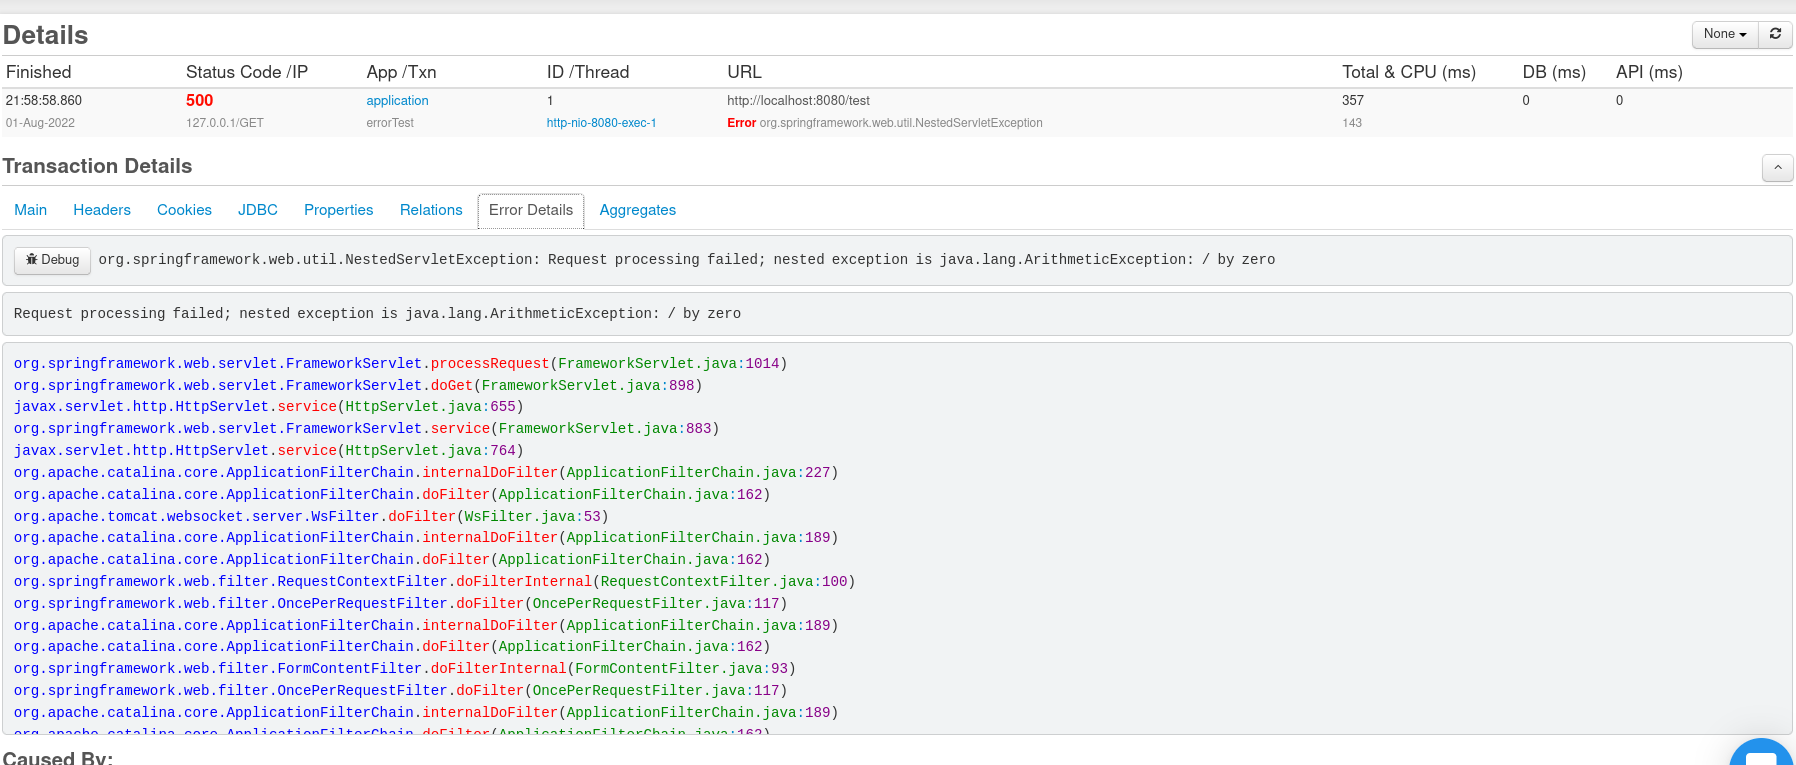Open the Cookies tab
The image size is (1796, 765).
click(x=185, y=210)
